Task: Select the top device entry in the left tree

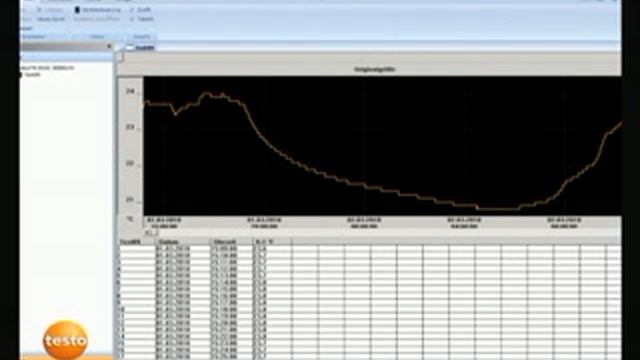Action: pyautogui.click(x=47, y=68)
